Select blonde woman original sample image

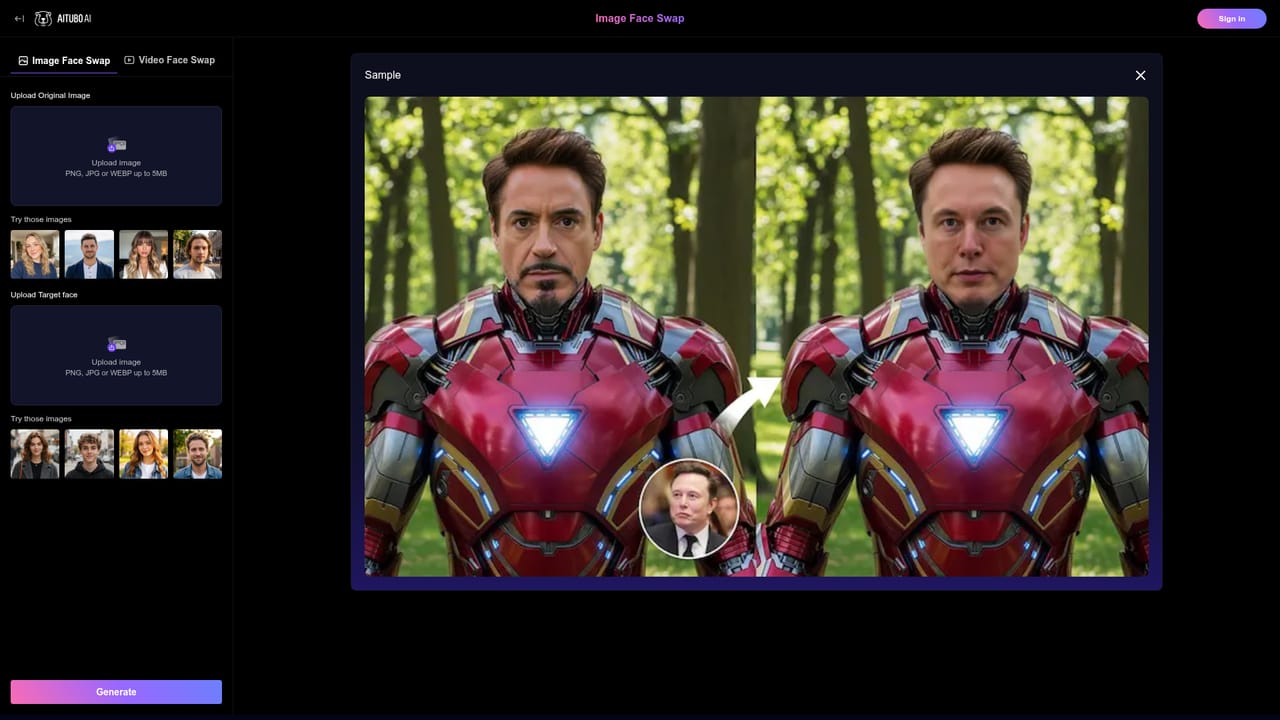click(35, 254)
